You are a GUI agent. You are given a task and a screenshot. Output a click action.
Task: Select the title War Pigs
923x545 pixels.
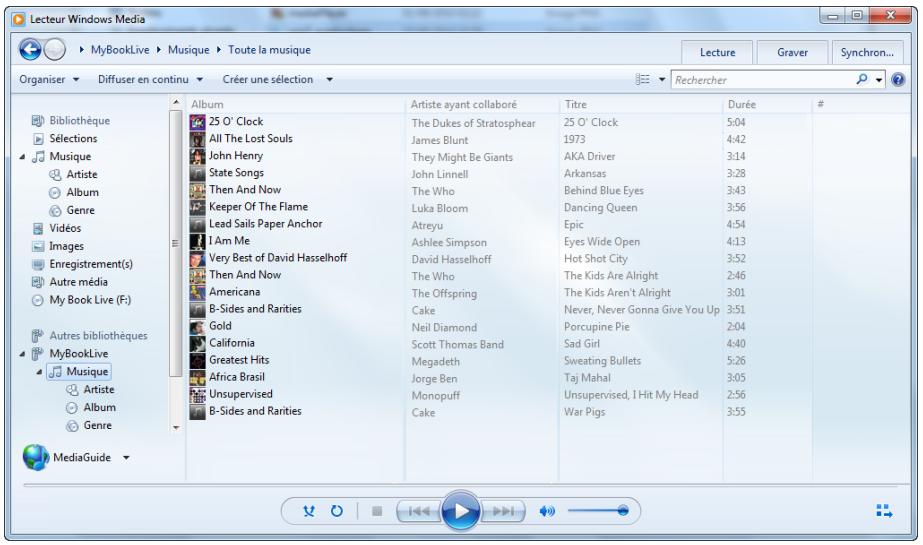[584, 412]
